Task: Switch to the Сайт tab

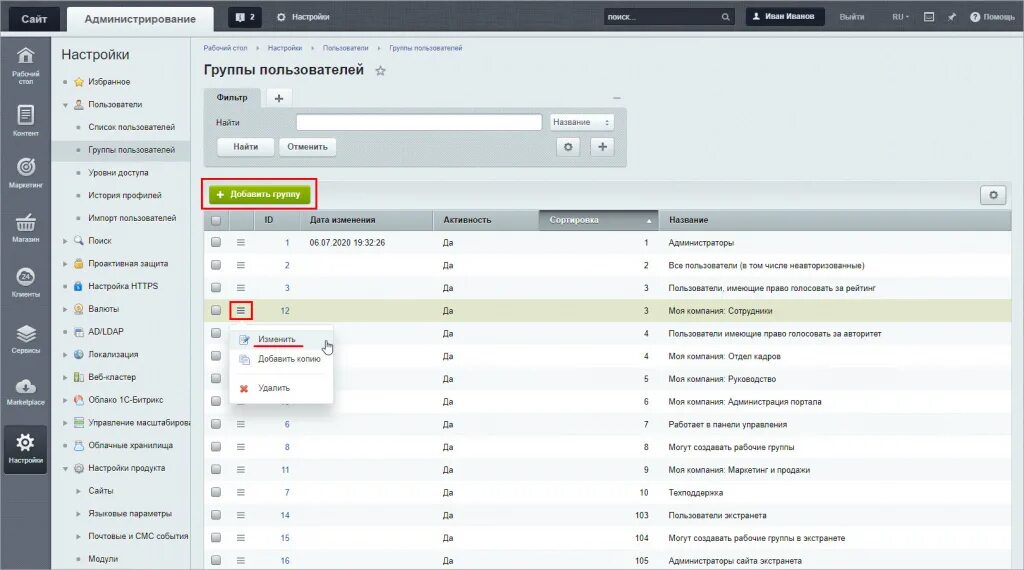Action: click(x=34, y=19)
